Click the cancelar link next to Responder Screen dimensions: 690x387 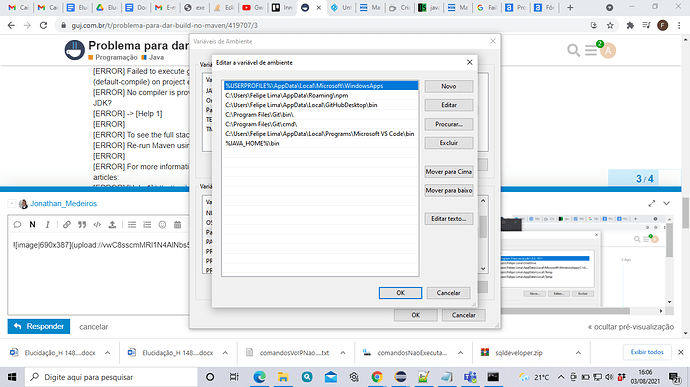93,327
